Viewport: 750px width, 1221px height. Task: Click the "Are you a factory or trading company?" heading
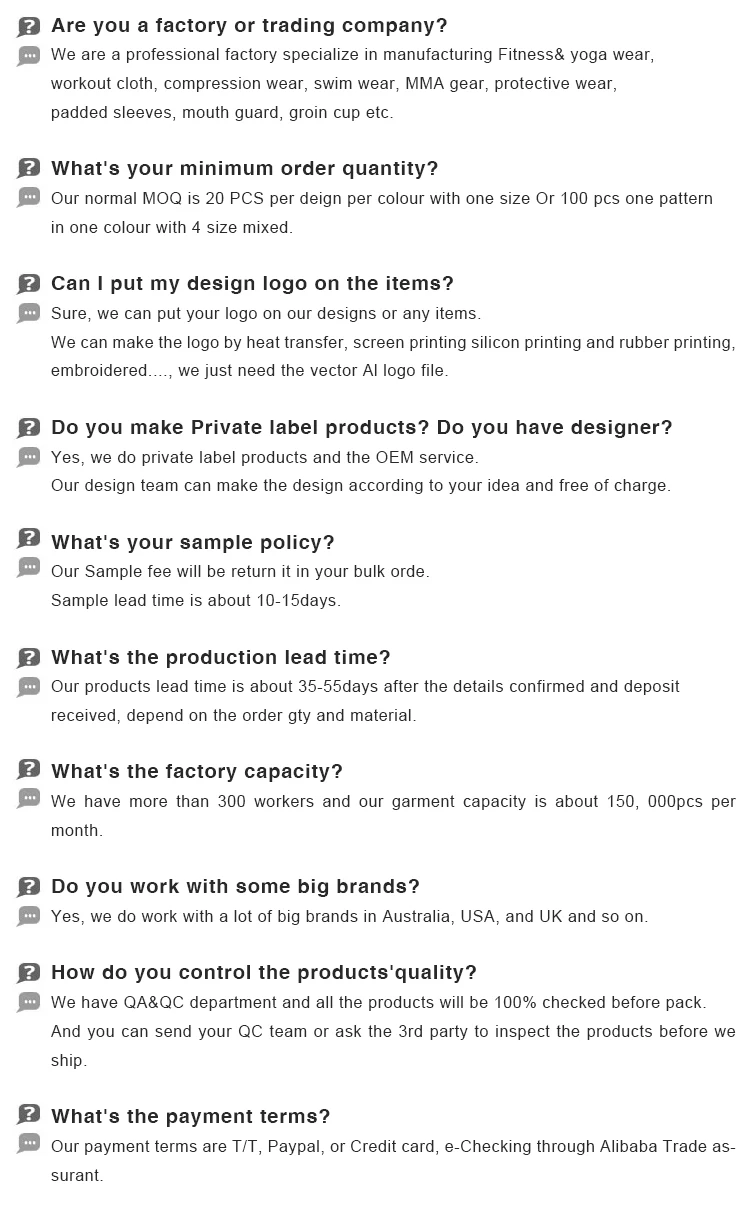point(249,25)
